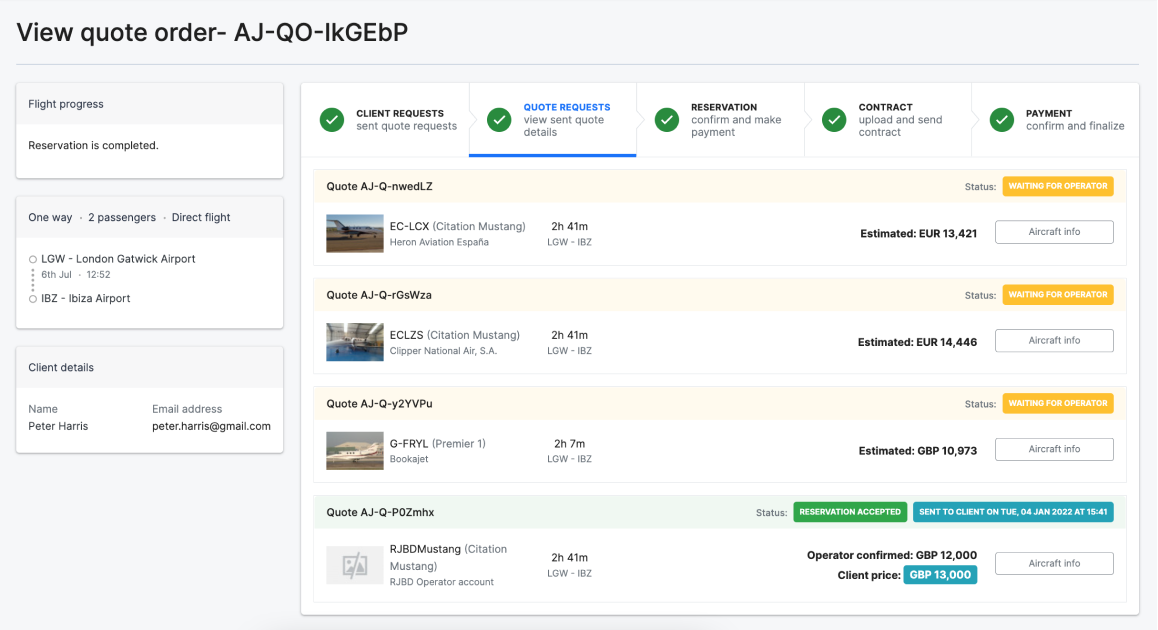Open Aircraft info for RJBDMustang

click(1054, 564)
